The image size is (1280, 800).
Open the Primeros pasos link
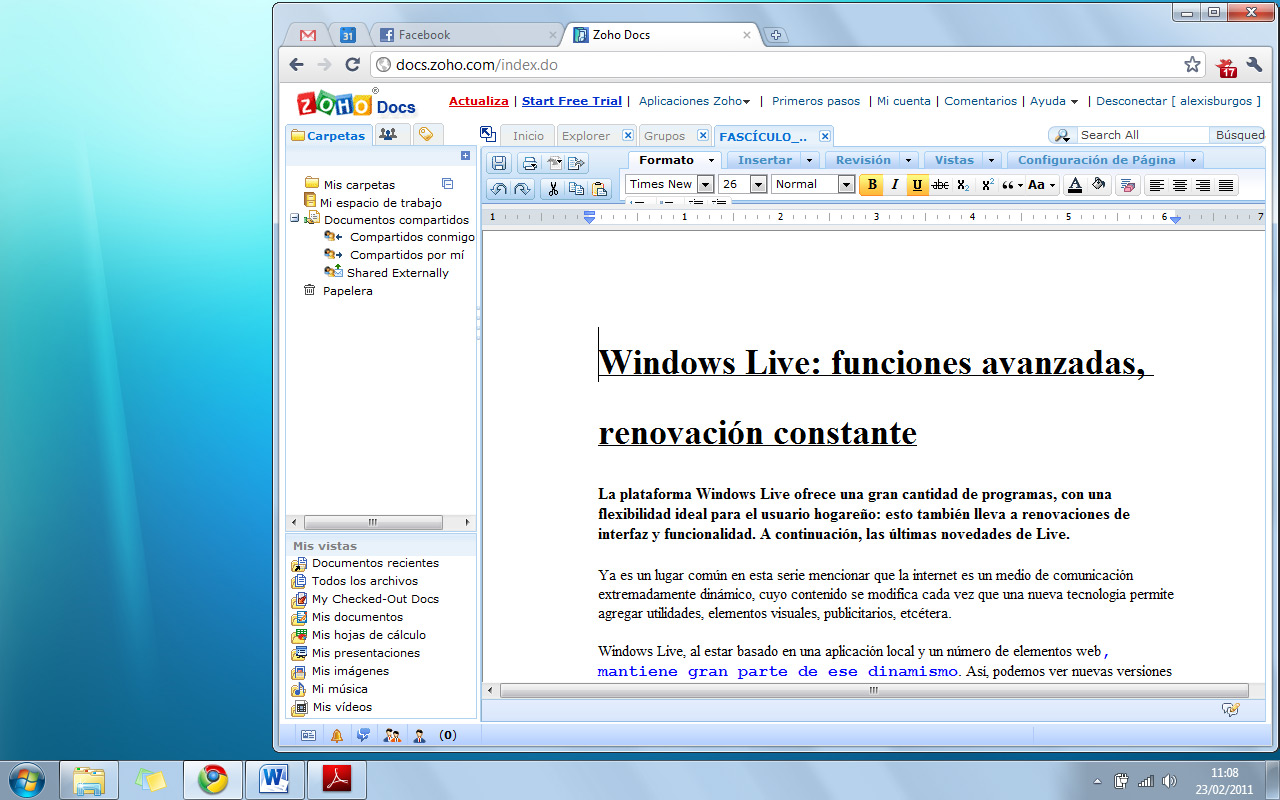(816, 101)
